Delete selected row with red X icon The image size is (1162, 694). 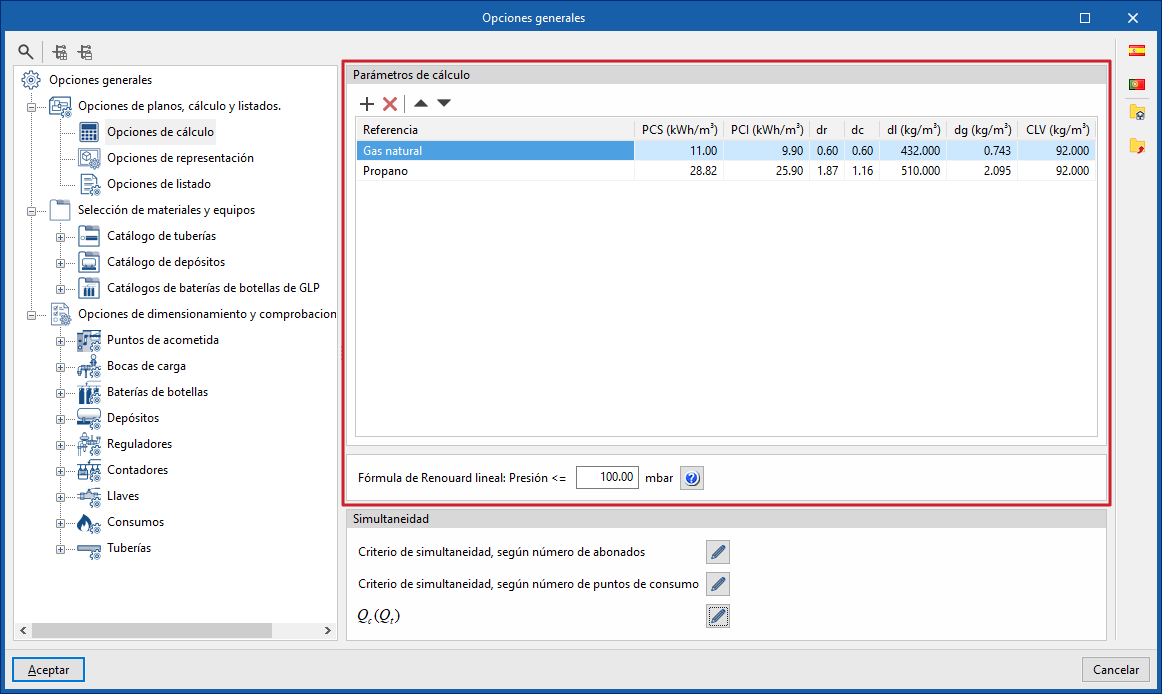point(390,104)
